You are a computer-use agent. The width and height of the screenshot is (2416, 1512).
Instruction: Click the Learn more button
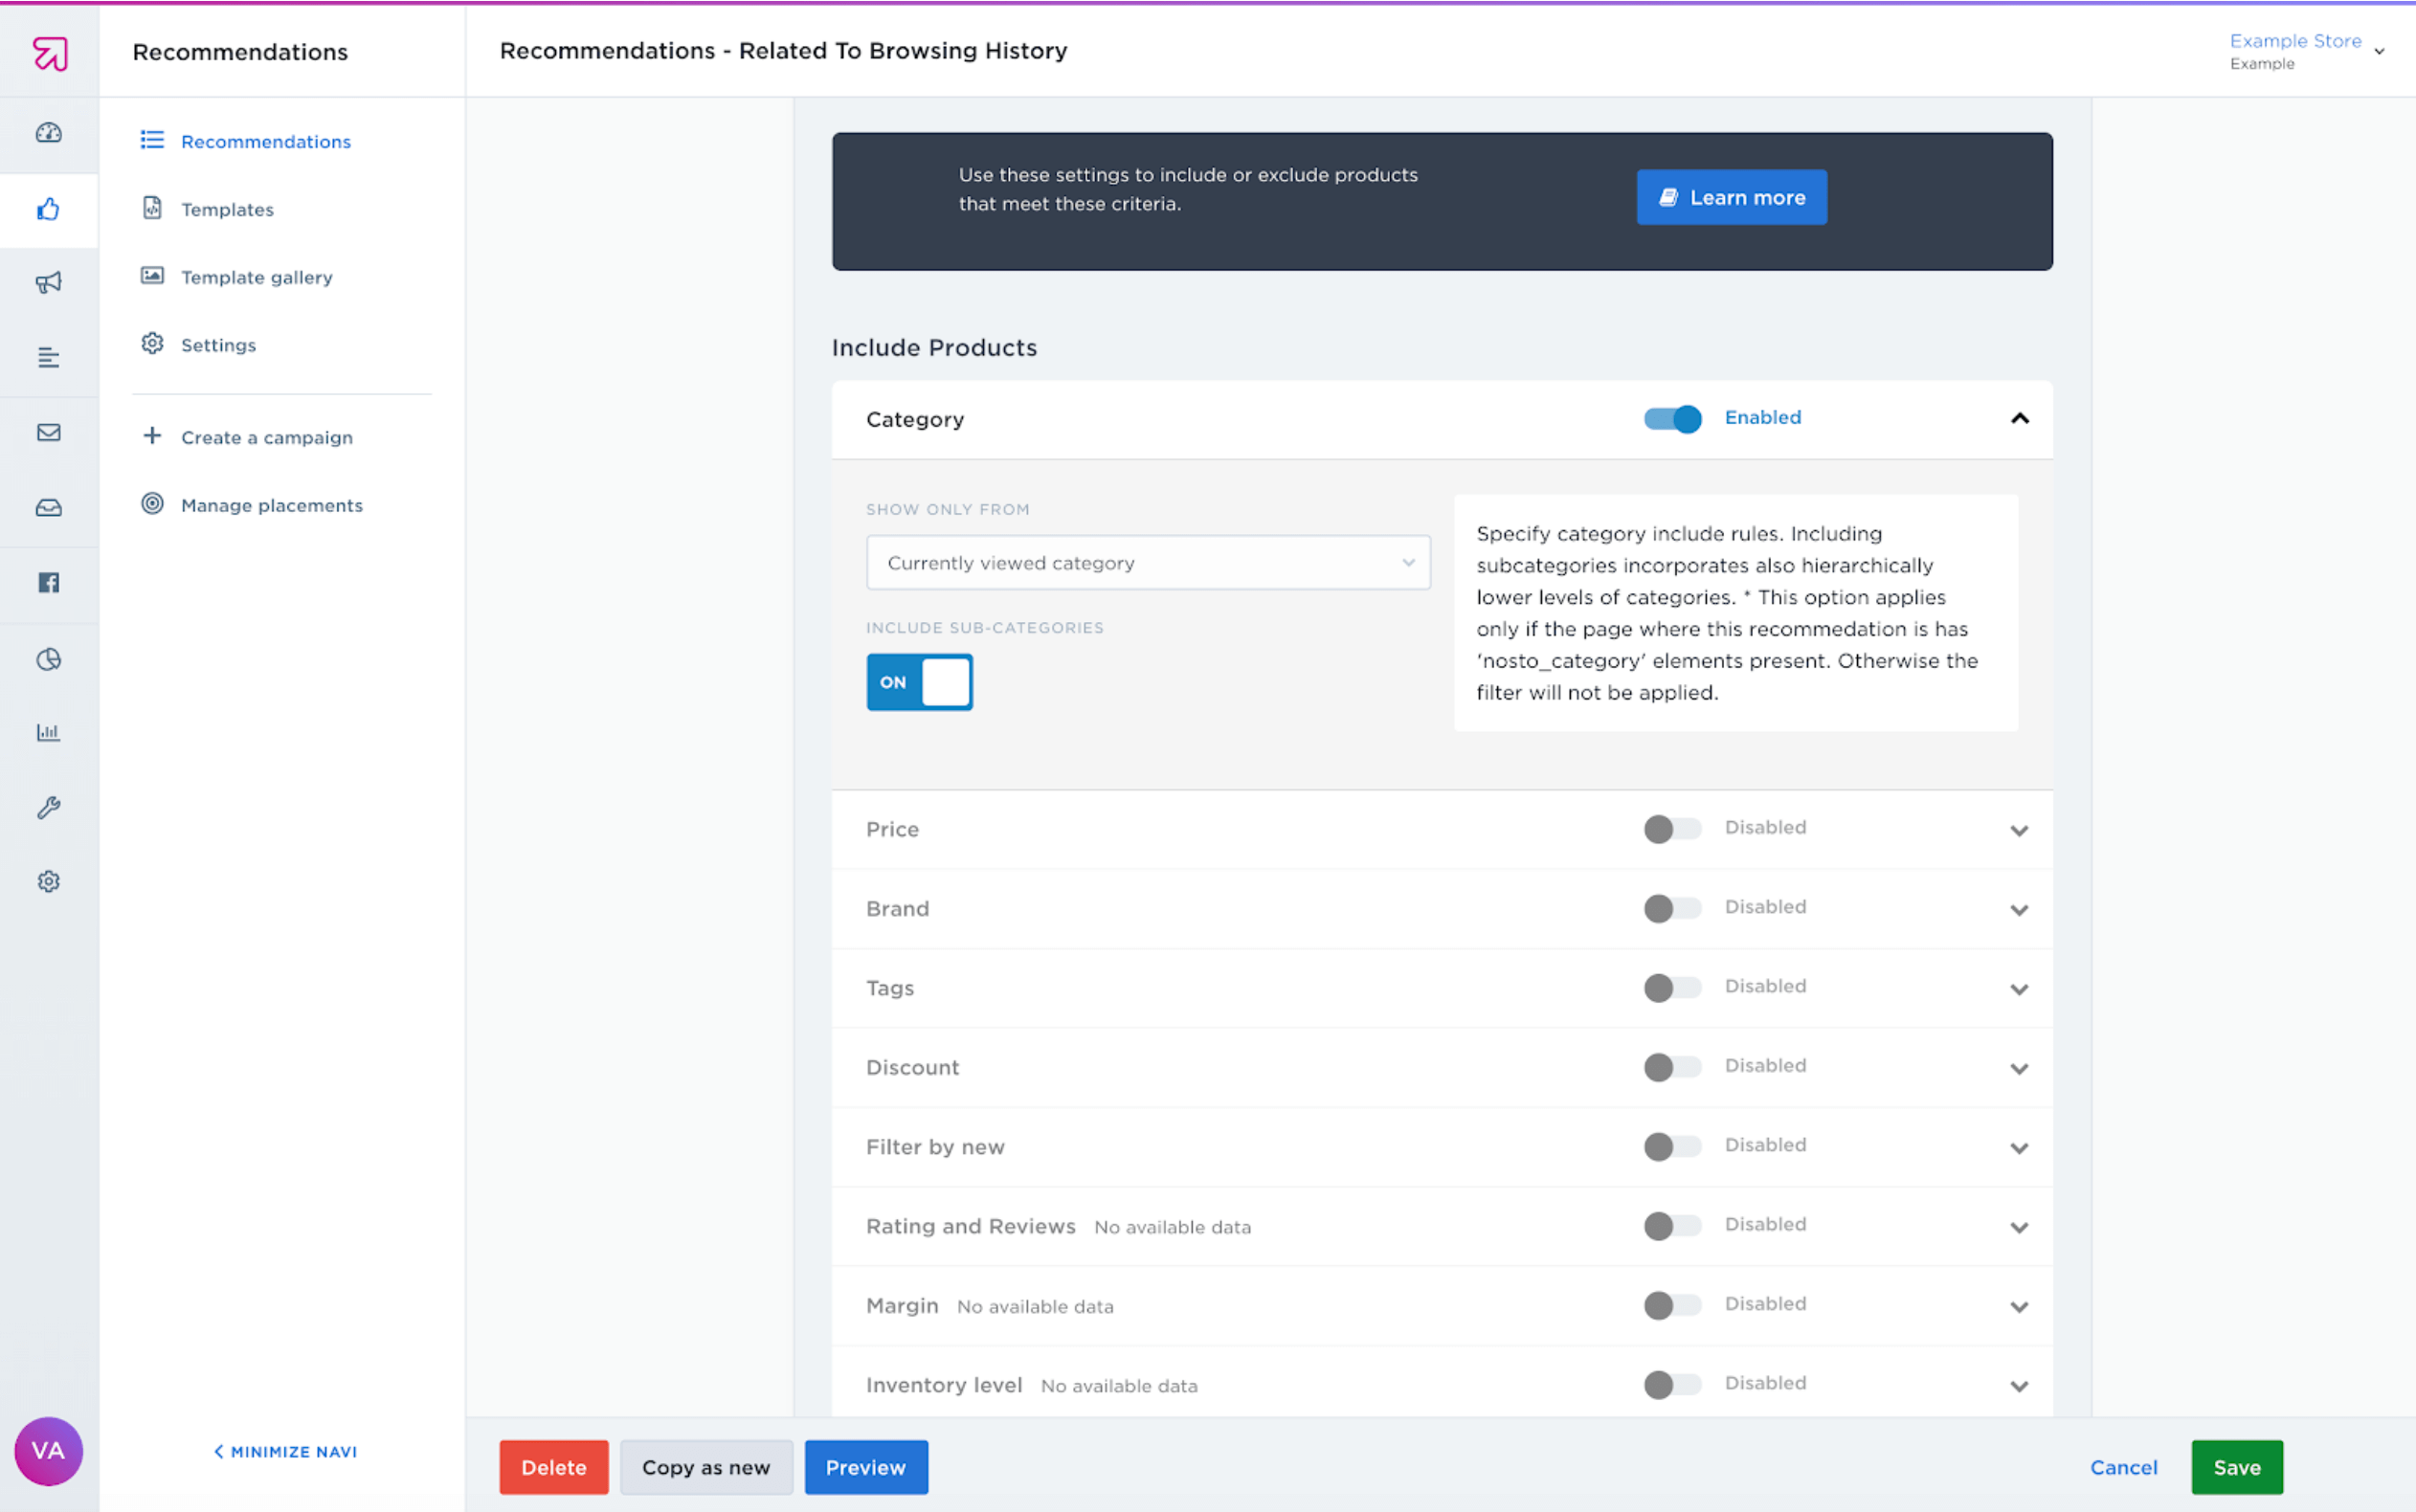tap(1731, 197)
